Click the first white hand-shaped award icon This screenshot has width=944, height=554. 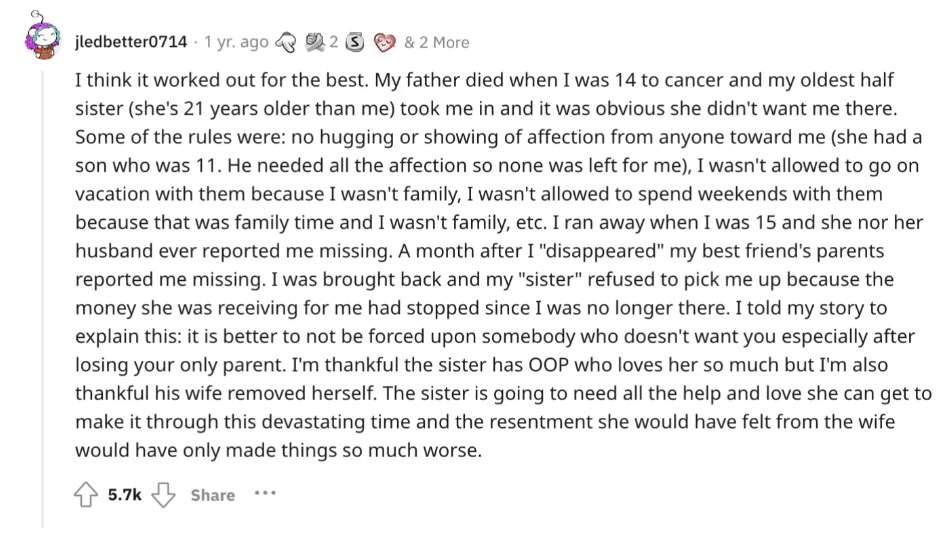(285, 42)
